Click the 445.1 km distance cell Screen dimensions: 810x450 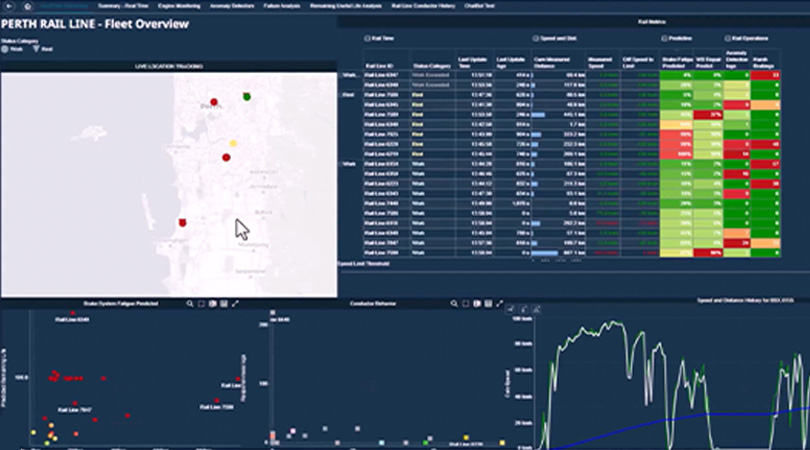click(x=558, y=115)
